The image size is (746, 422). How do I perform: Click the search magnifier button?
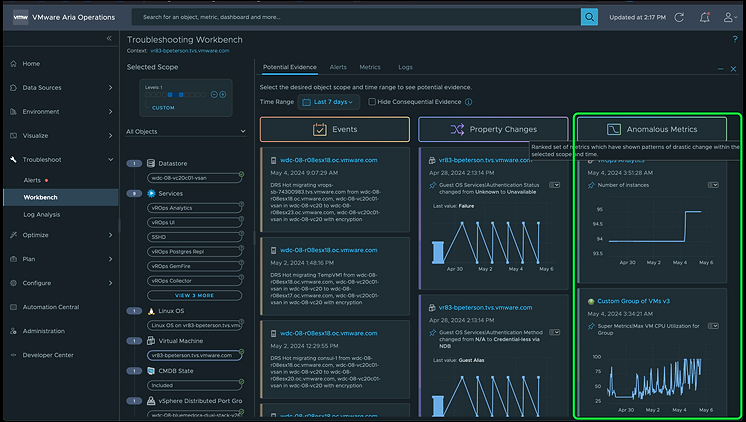[590, 17]
